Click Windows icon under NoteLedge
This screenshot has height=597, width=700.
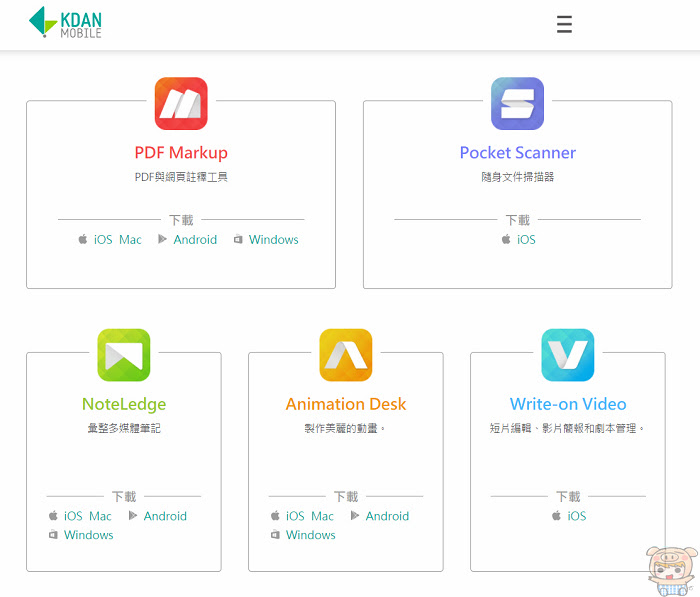pos(53,534)
